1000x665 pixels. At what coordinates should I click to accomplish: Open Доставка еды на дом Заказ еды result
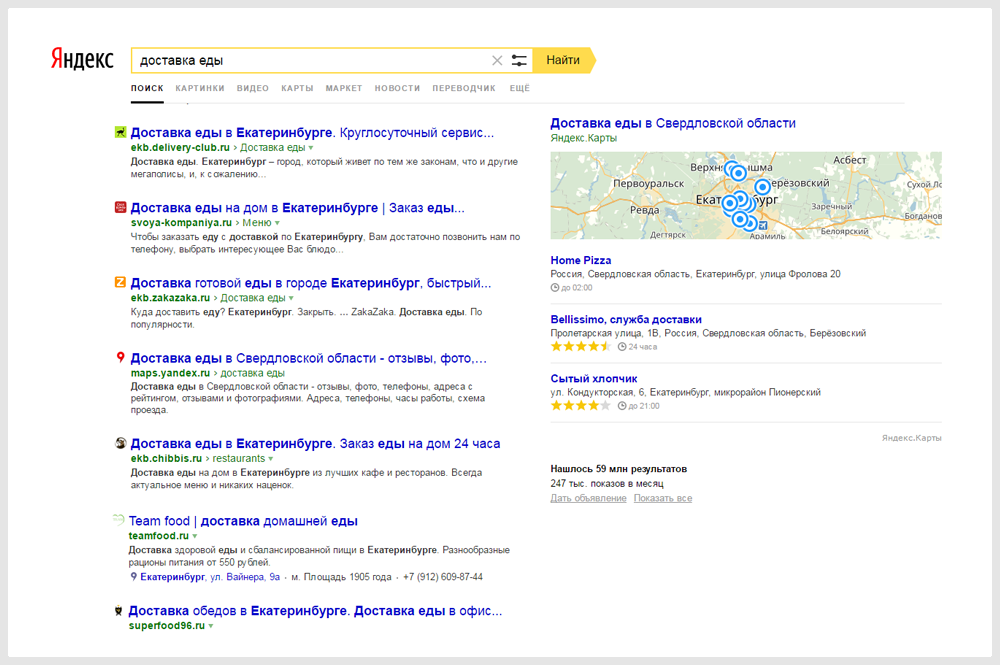point(297,208)
